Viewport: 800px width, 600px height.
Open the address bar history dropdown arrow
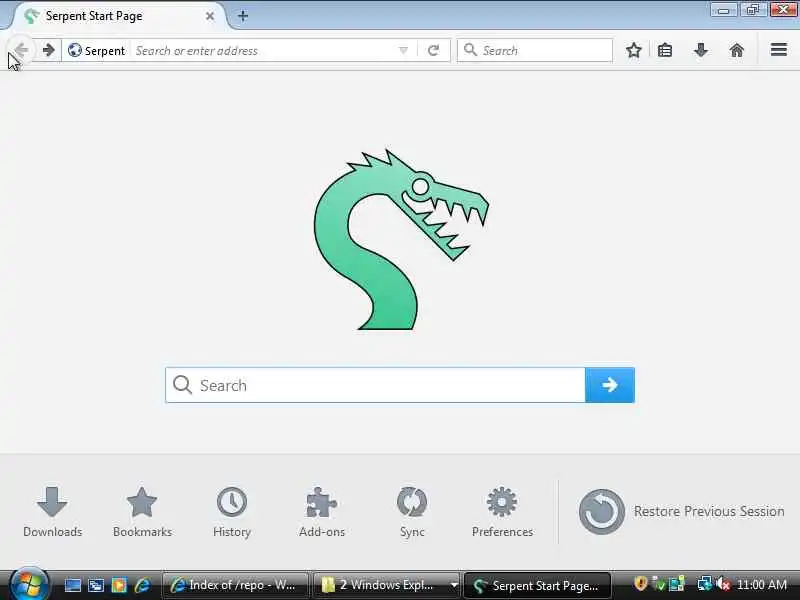click(403, 51)
